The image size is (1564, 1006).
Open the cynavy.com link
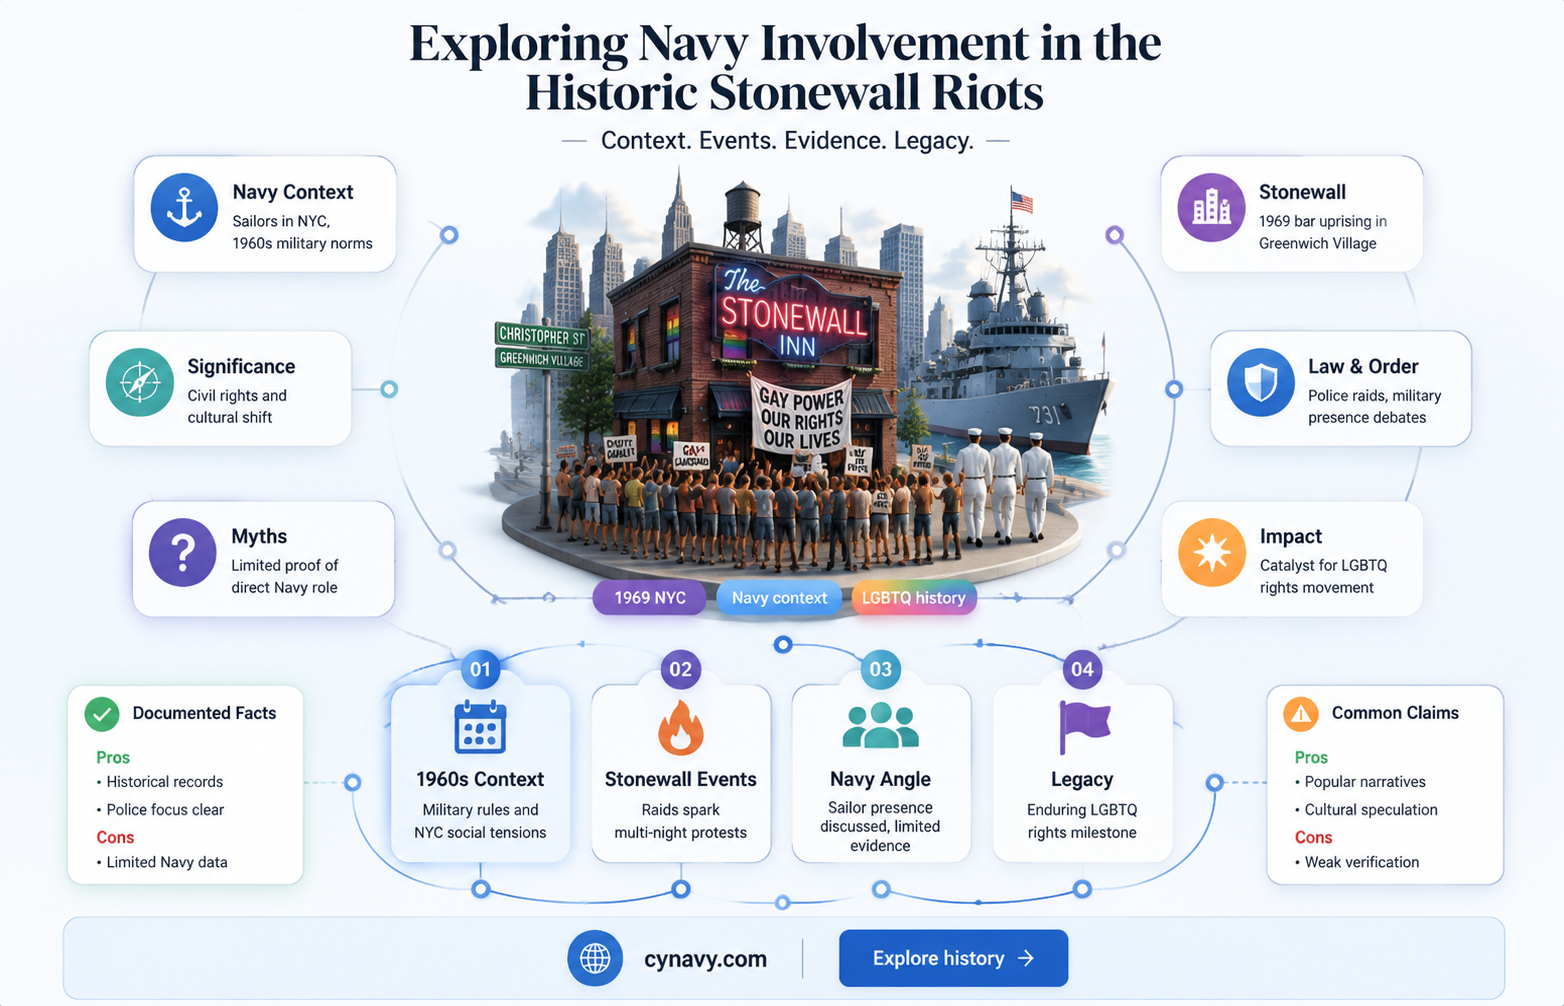coord(705,959)
